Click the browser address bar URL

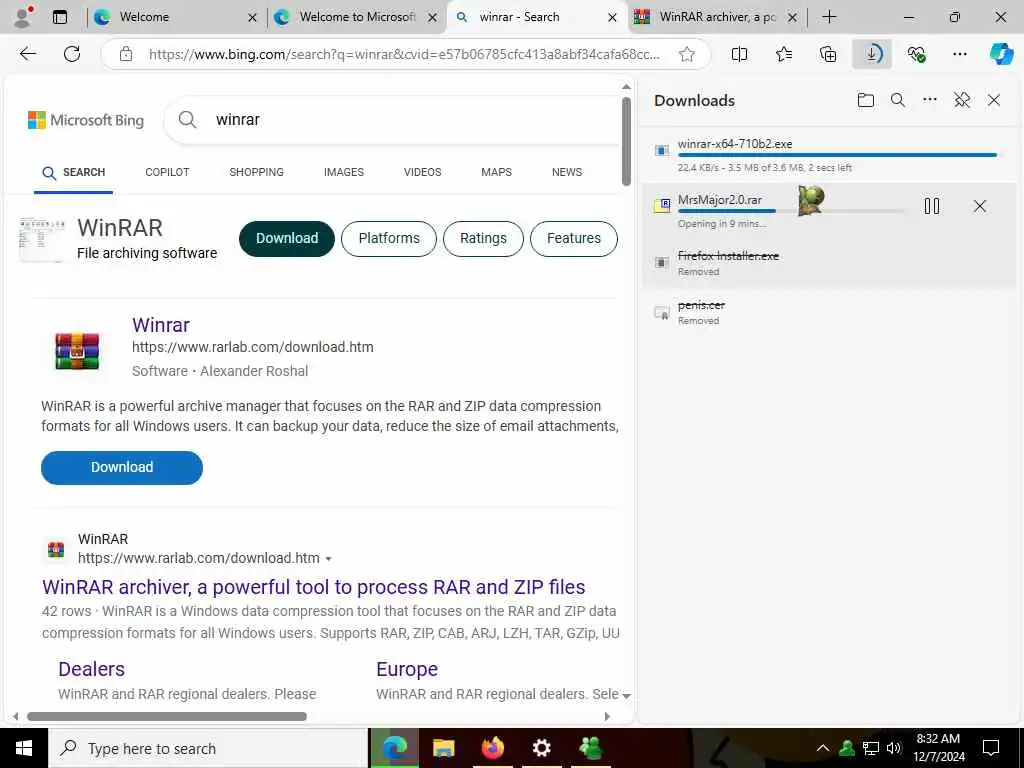pyautogui.click(x=404, y=54)
